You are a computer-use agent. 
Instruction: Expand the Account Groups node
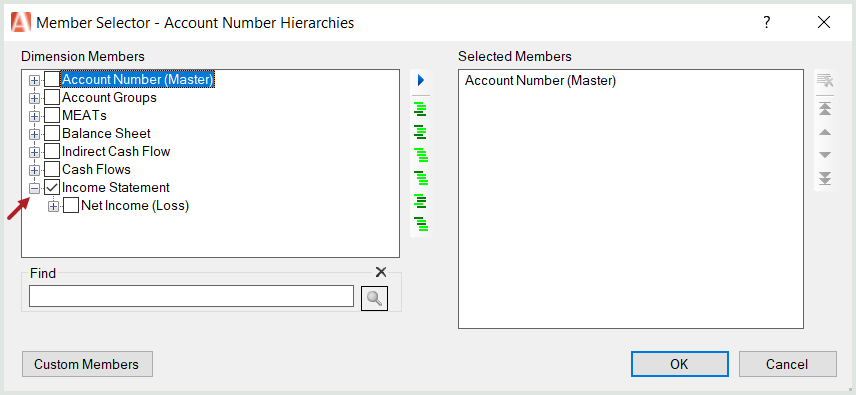point(34,98)
